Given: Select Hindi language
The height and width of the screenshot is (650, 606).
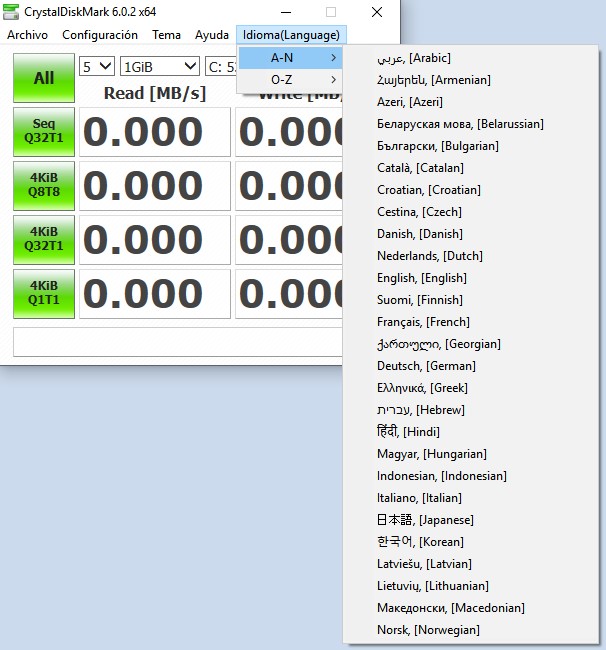Looking at the screenshot, I should click(x=471, y=432).
